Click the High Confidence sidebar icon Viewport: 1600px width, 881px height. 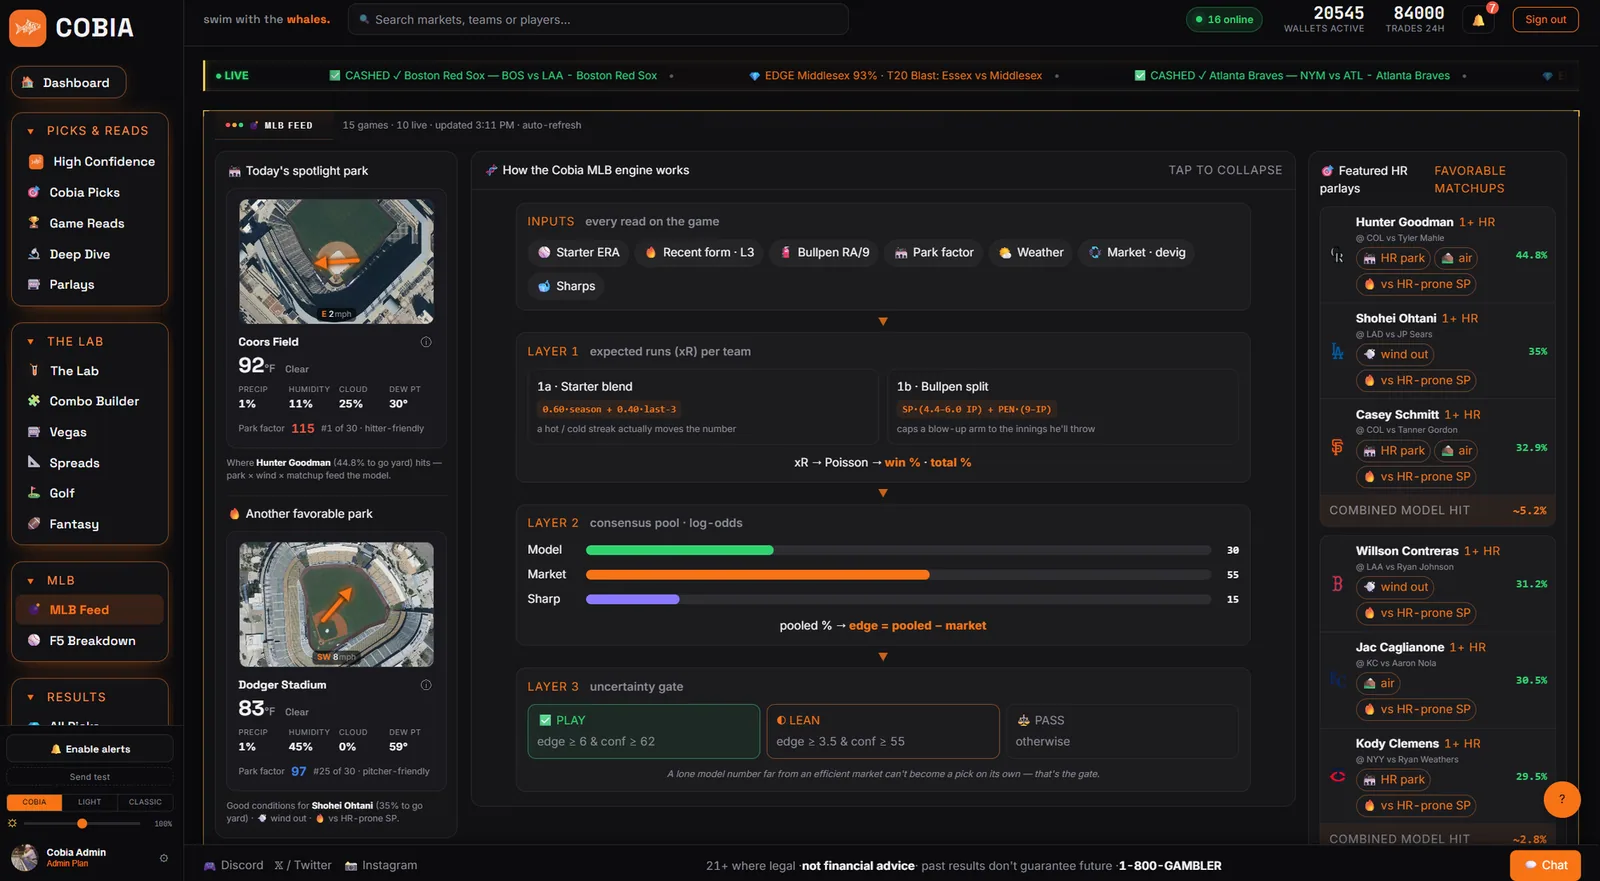(x=36, y=162)
